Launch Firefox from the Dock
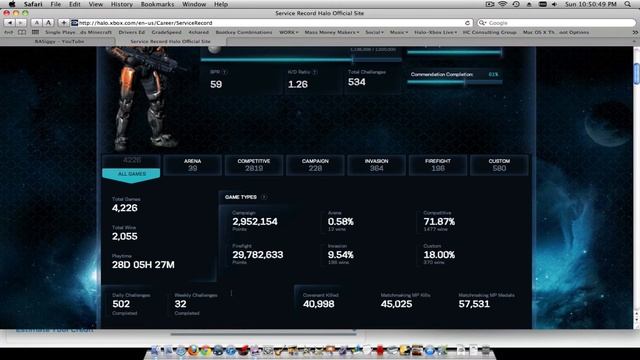The height and width of the screenshot is (360, 640). pos(193,350)
